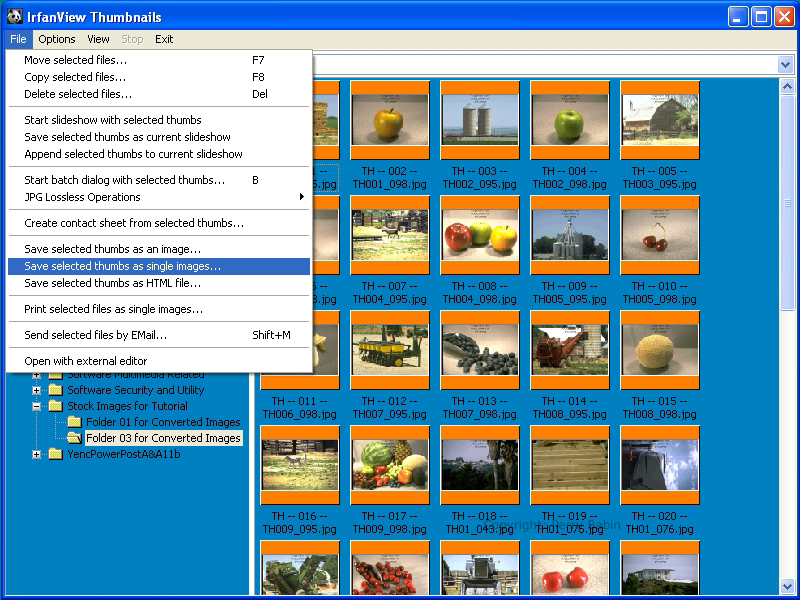Select thumbnail TH -- 019 wooden planks
The image size is (800, 600).
point(570,465)
